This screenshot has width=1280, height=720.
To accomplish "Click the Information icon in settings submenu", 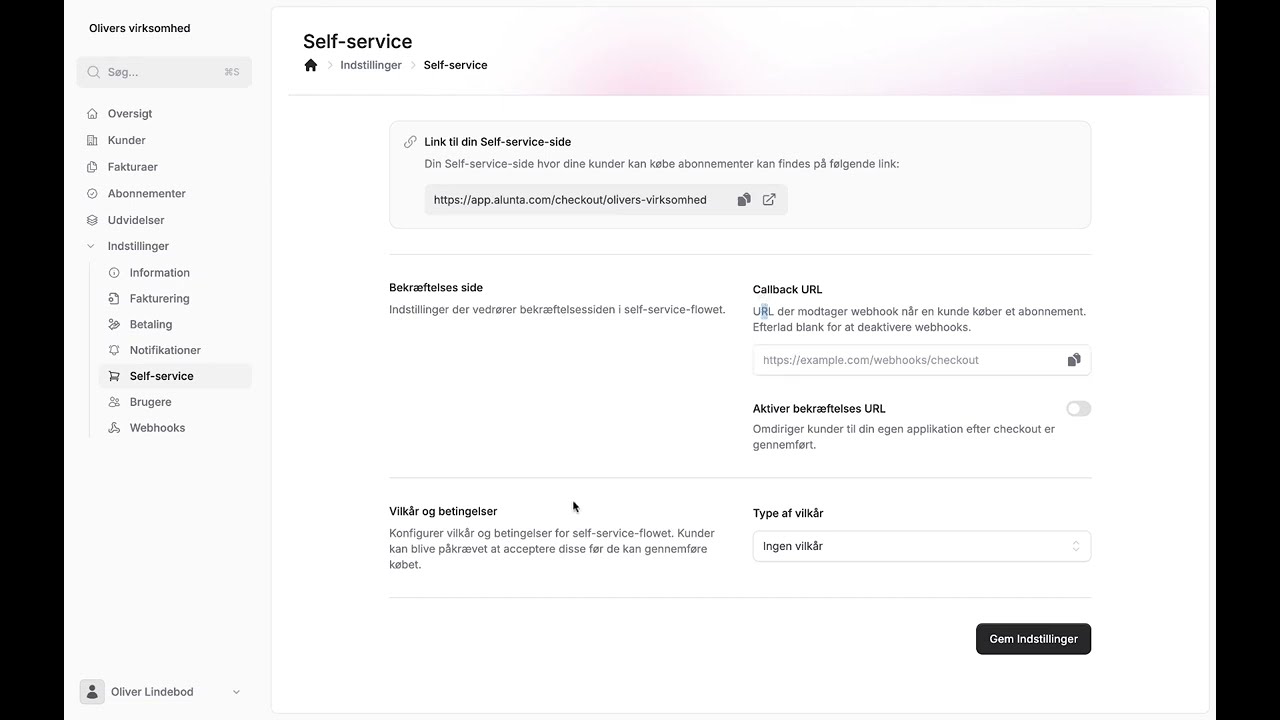I will 114,273.
